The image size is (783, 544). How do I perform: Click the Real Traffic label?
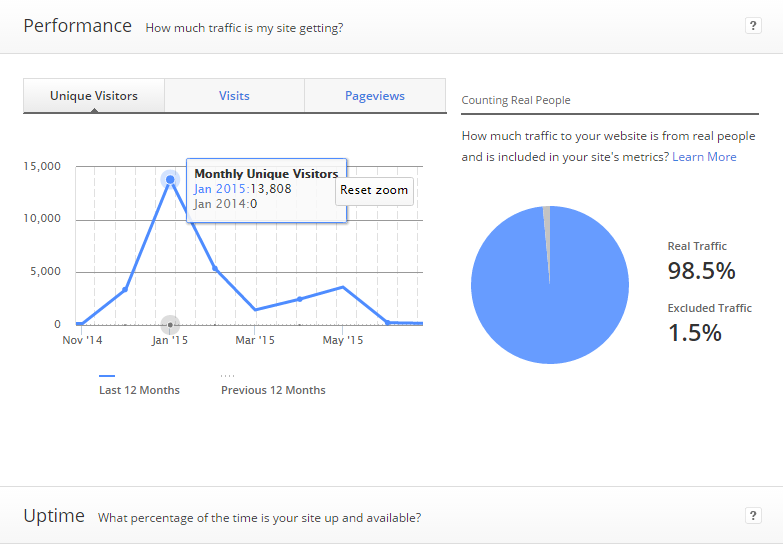697,246
